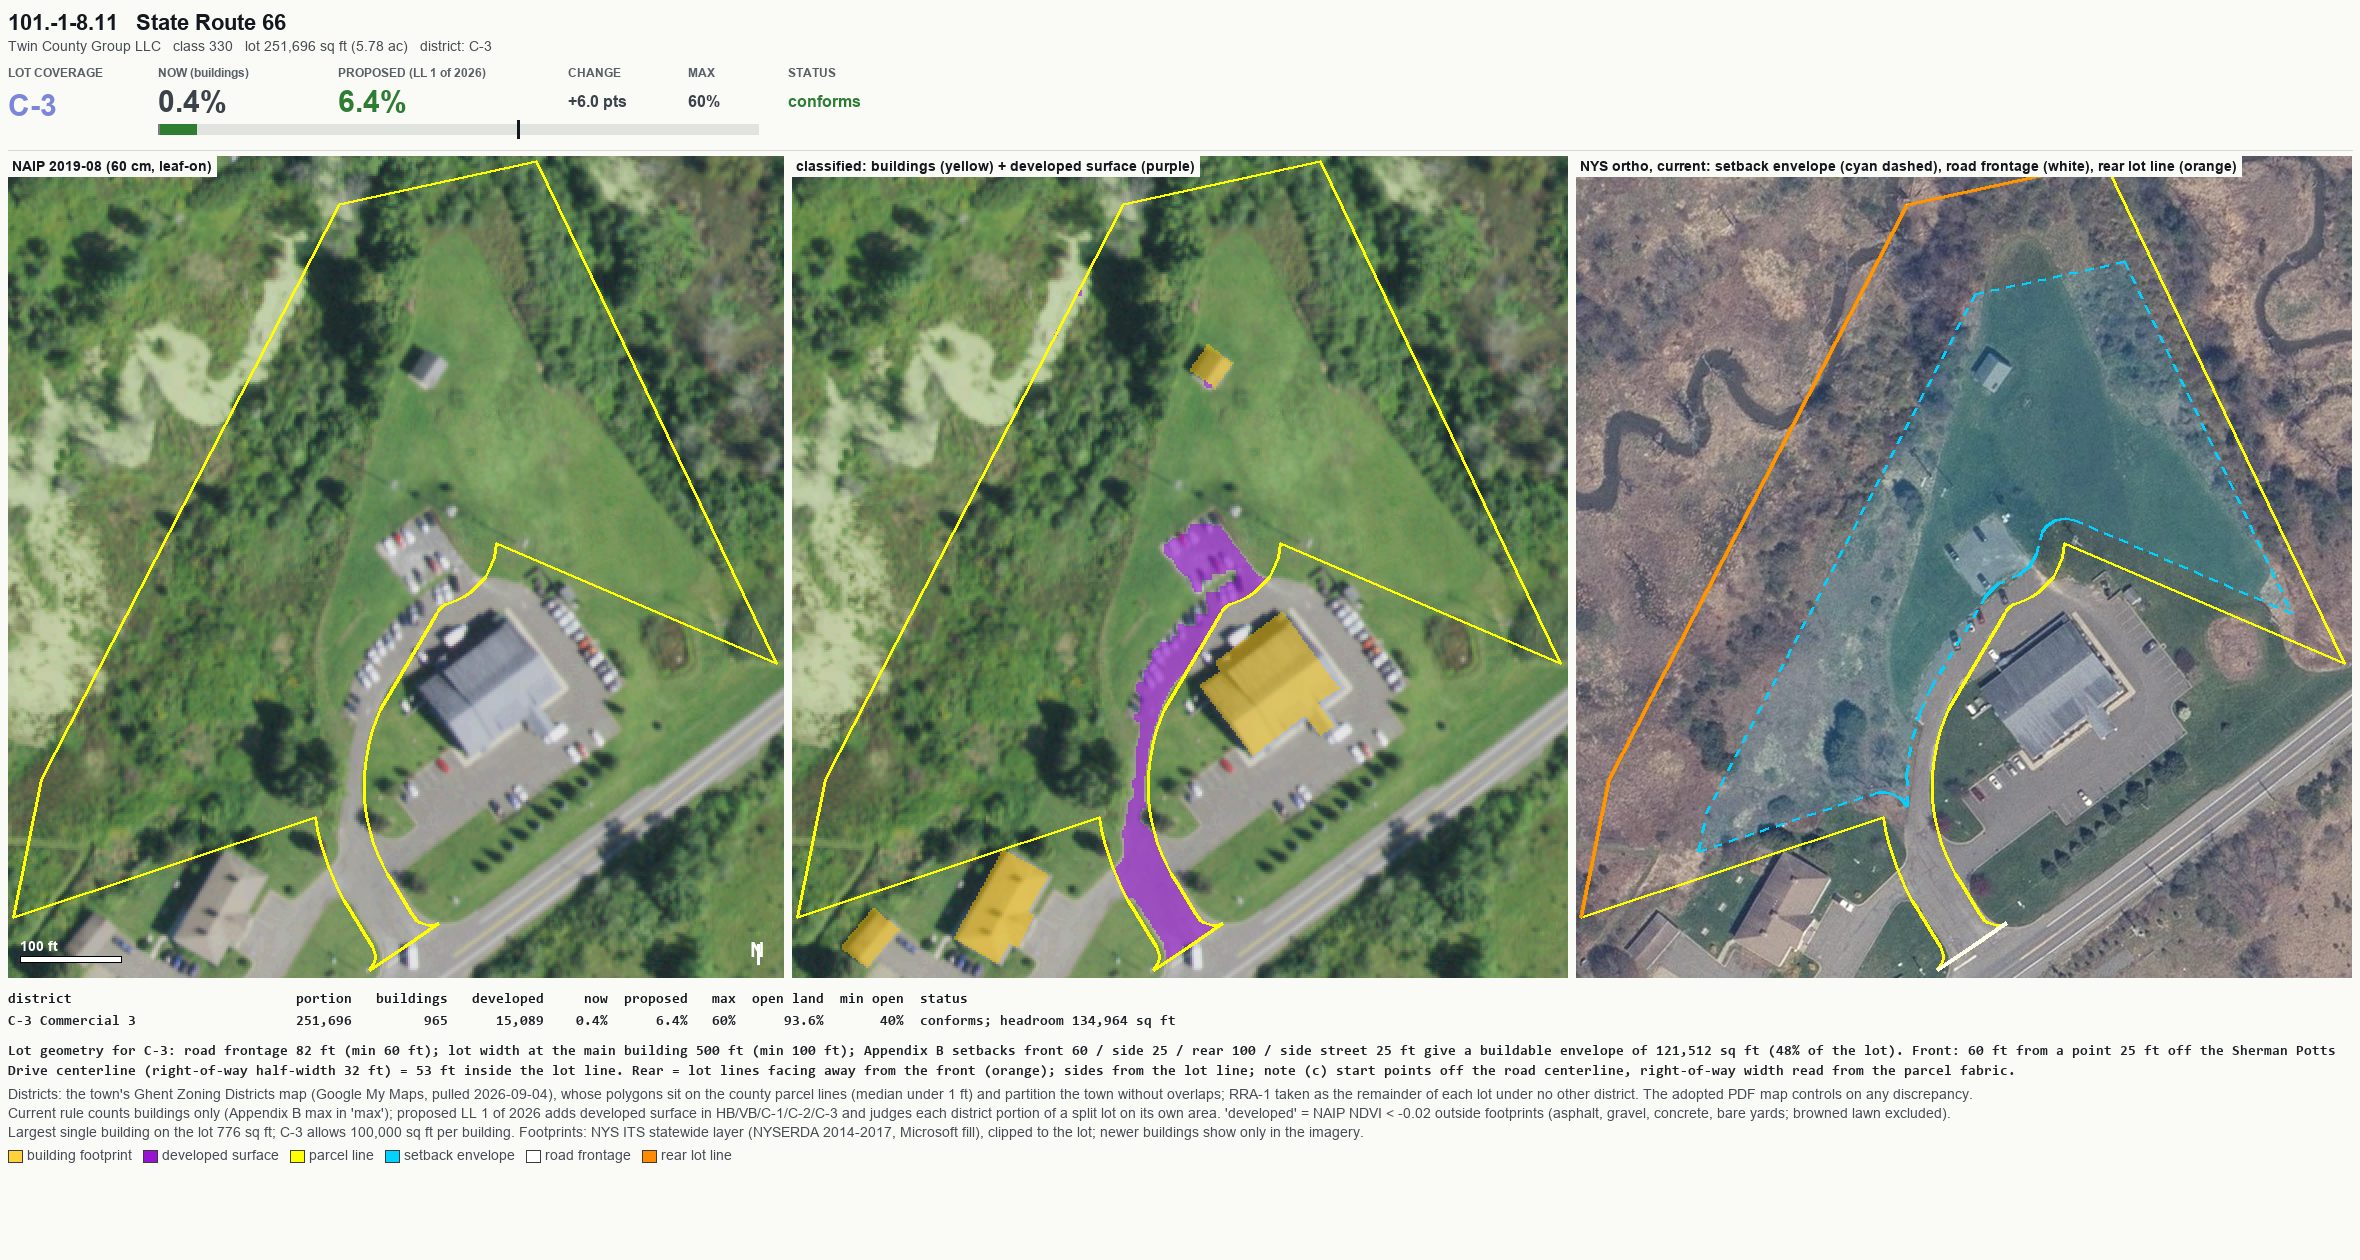This screenshot has height=1260, width=2360.
Task: Click the green filled portion of coverage bar
Action: click(x=177, y=129)
